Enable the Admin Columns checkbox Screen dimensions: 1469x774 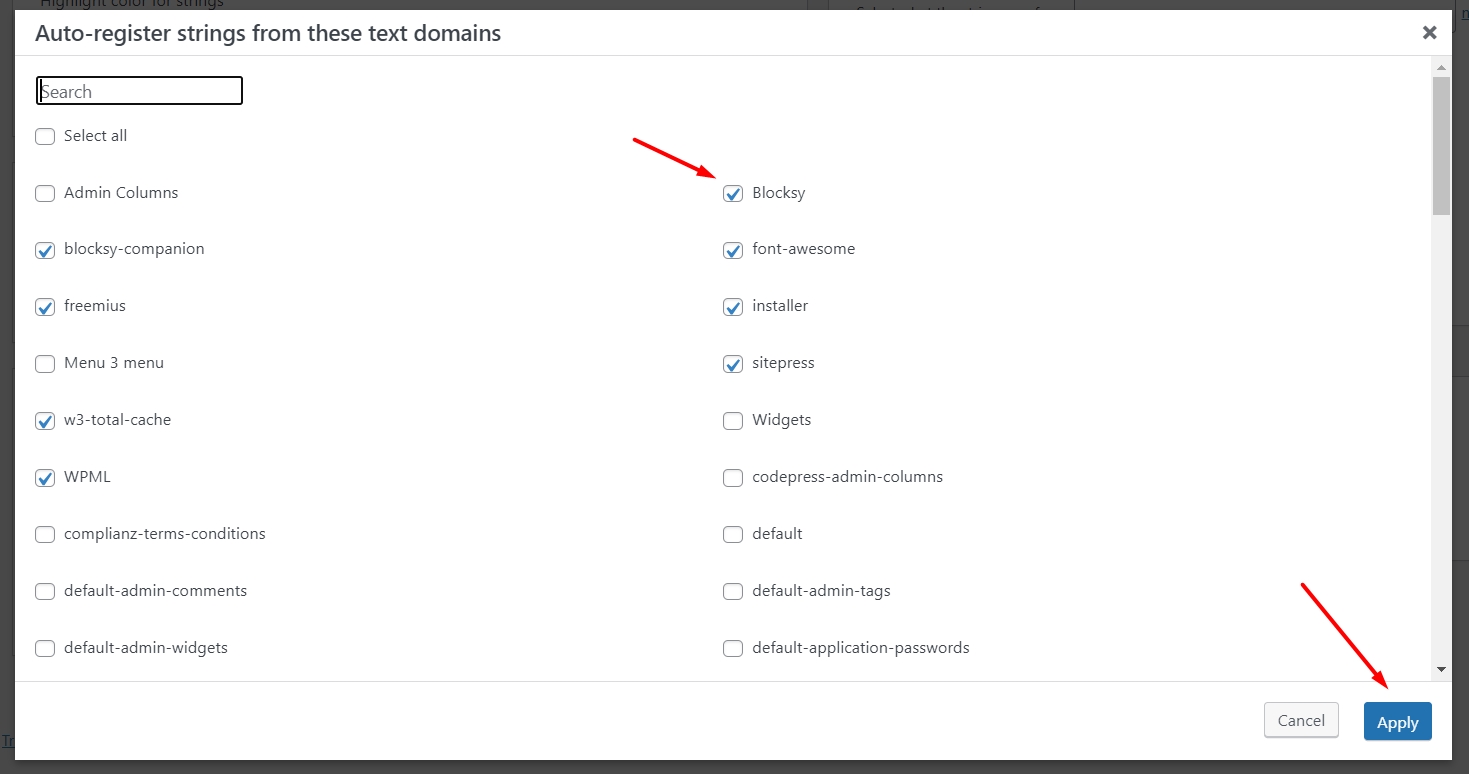pos(45,193)
